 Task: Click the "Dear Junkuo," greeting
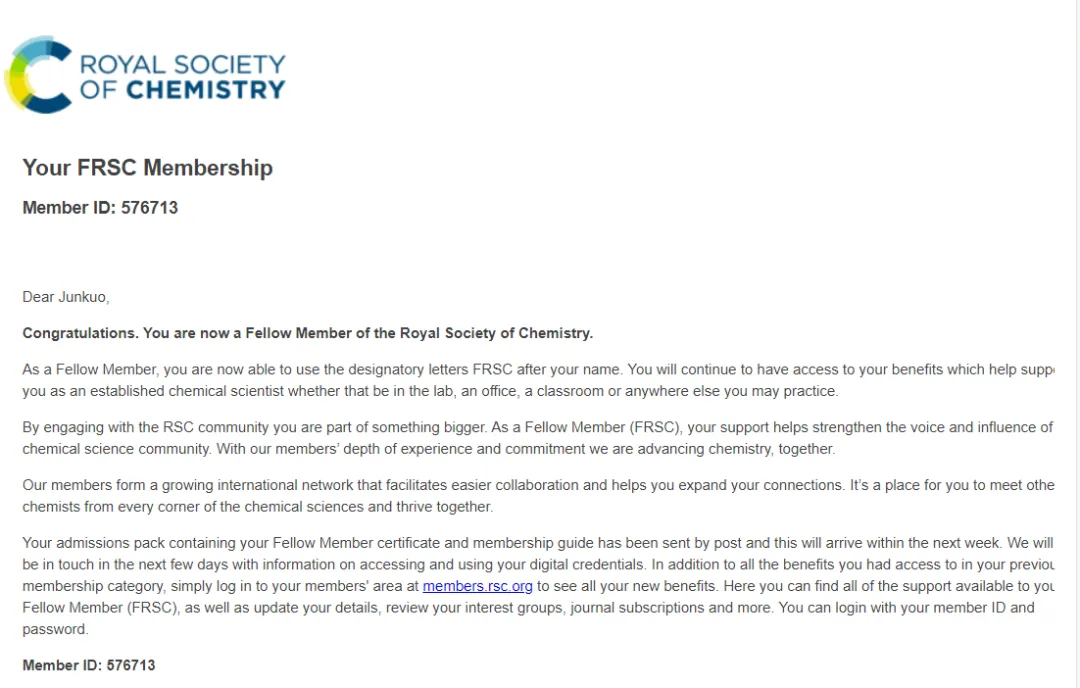coord(66,297)
